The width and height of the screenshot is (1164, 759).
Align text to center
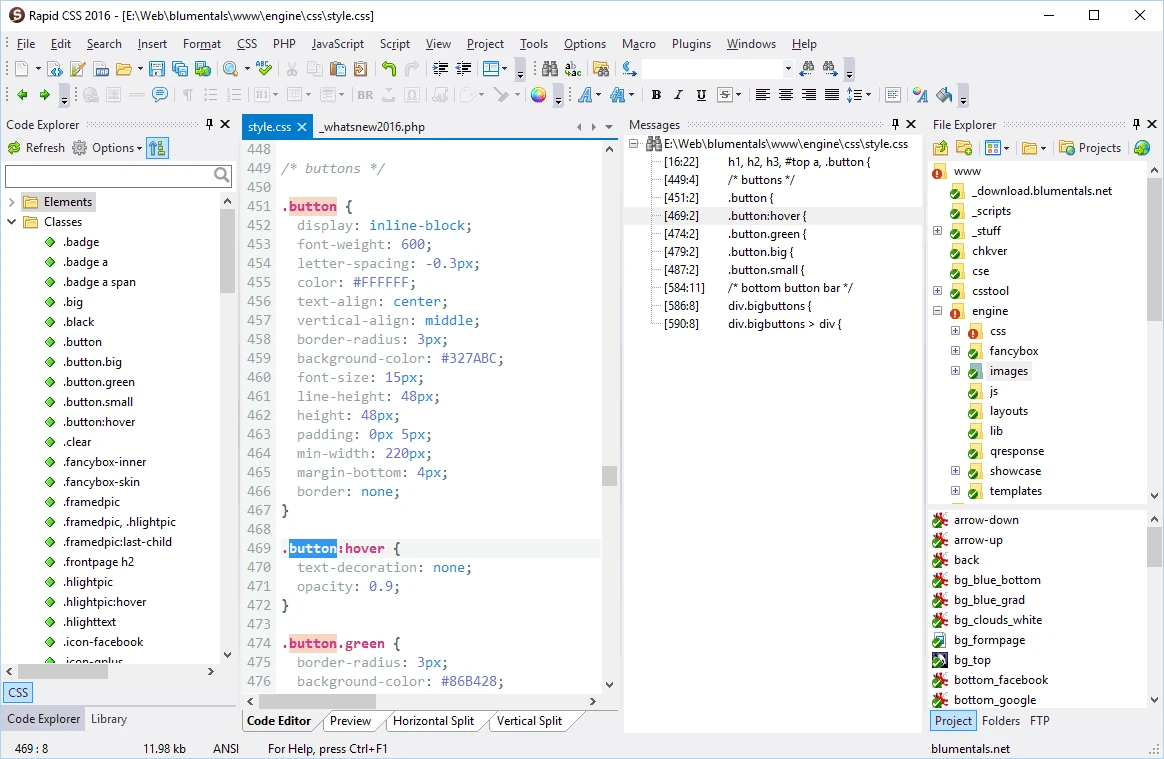click(785, 95)
